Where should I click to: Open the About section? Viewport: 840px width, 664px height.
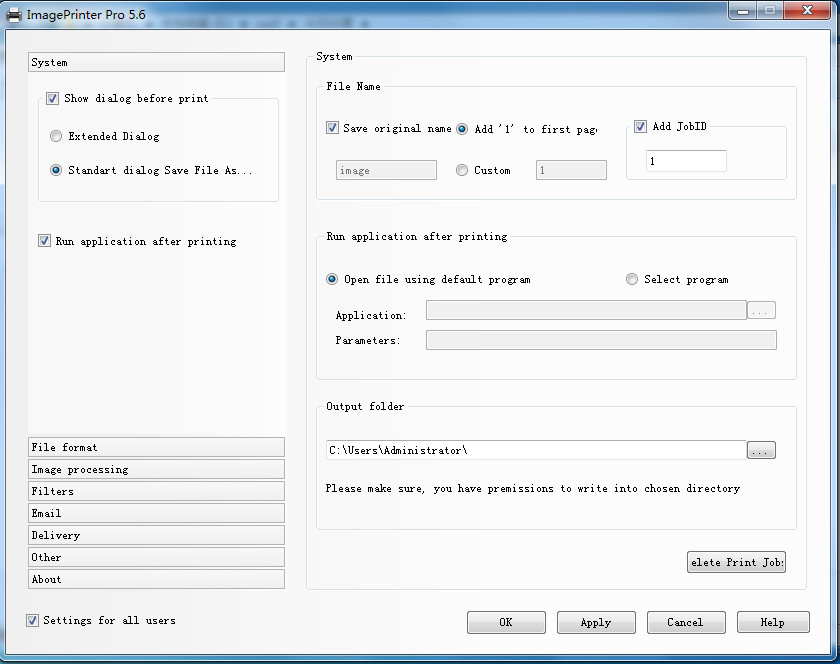click(x=156, y=579)
